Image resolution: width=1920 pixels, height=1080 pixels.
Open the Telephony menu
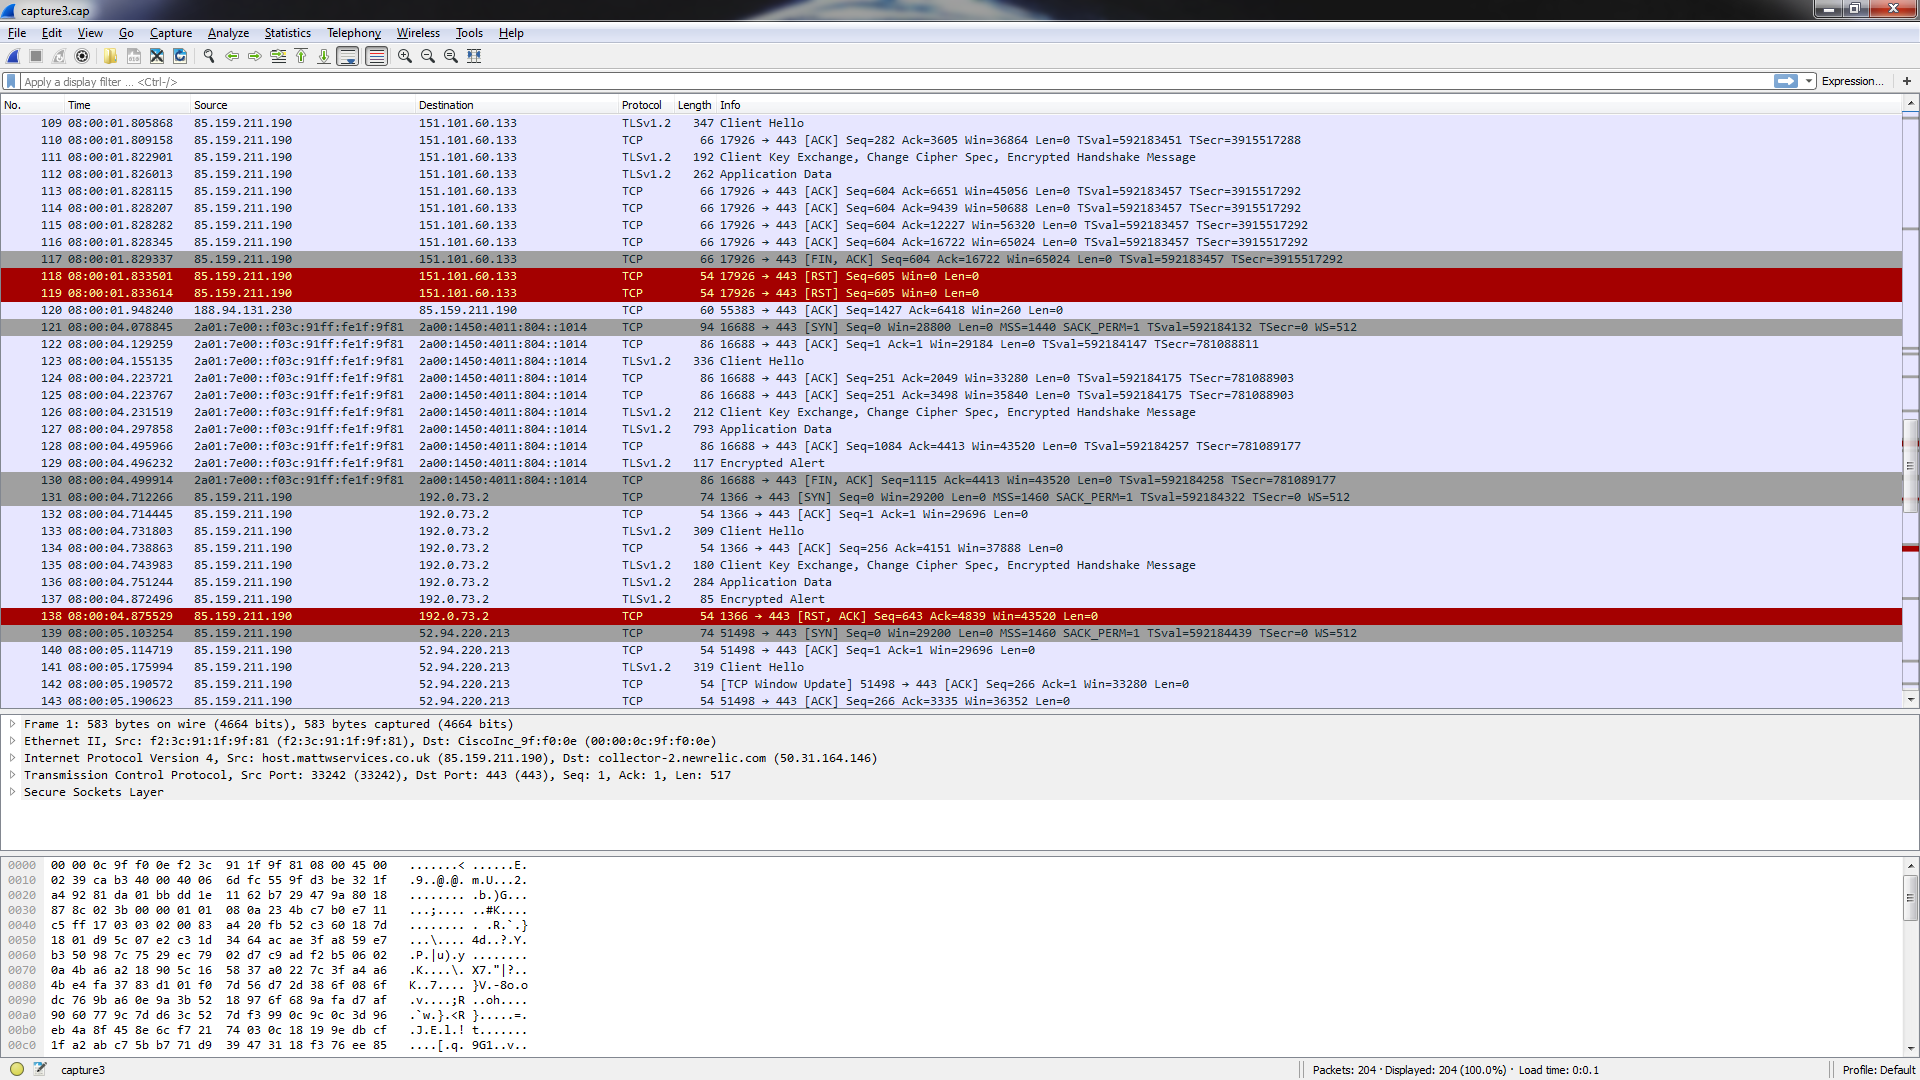[x=354, y=33]
